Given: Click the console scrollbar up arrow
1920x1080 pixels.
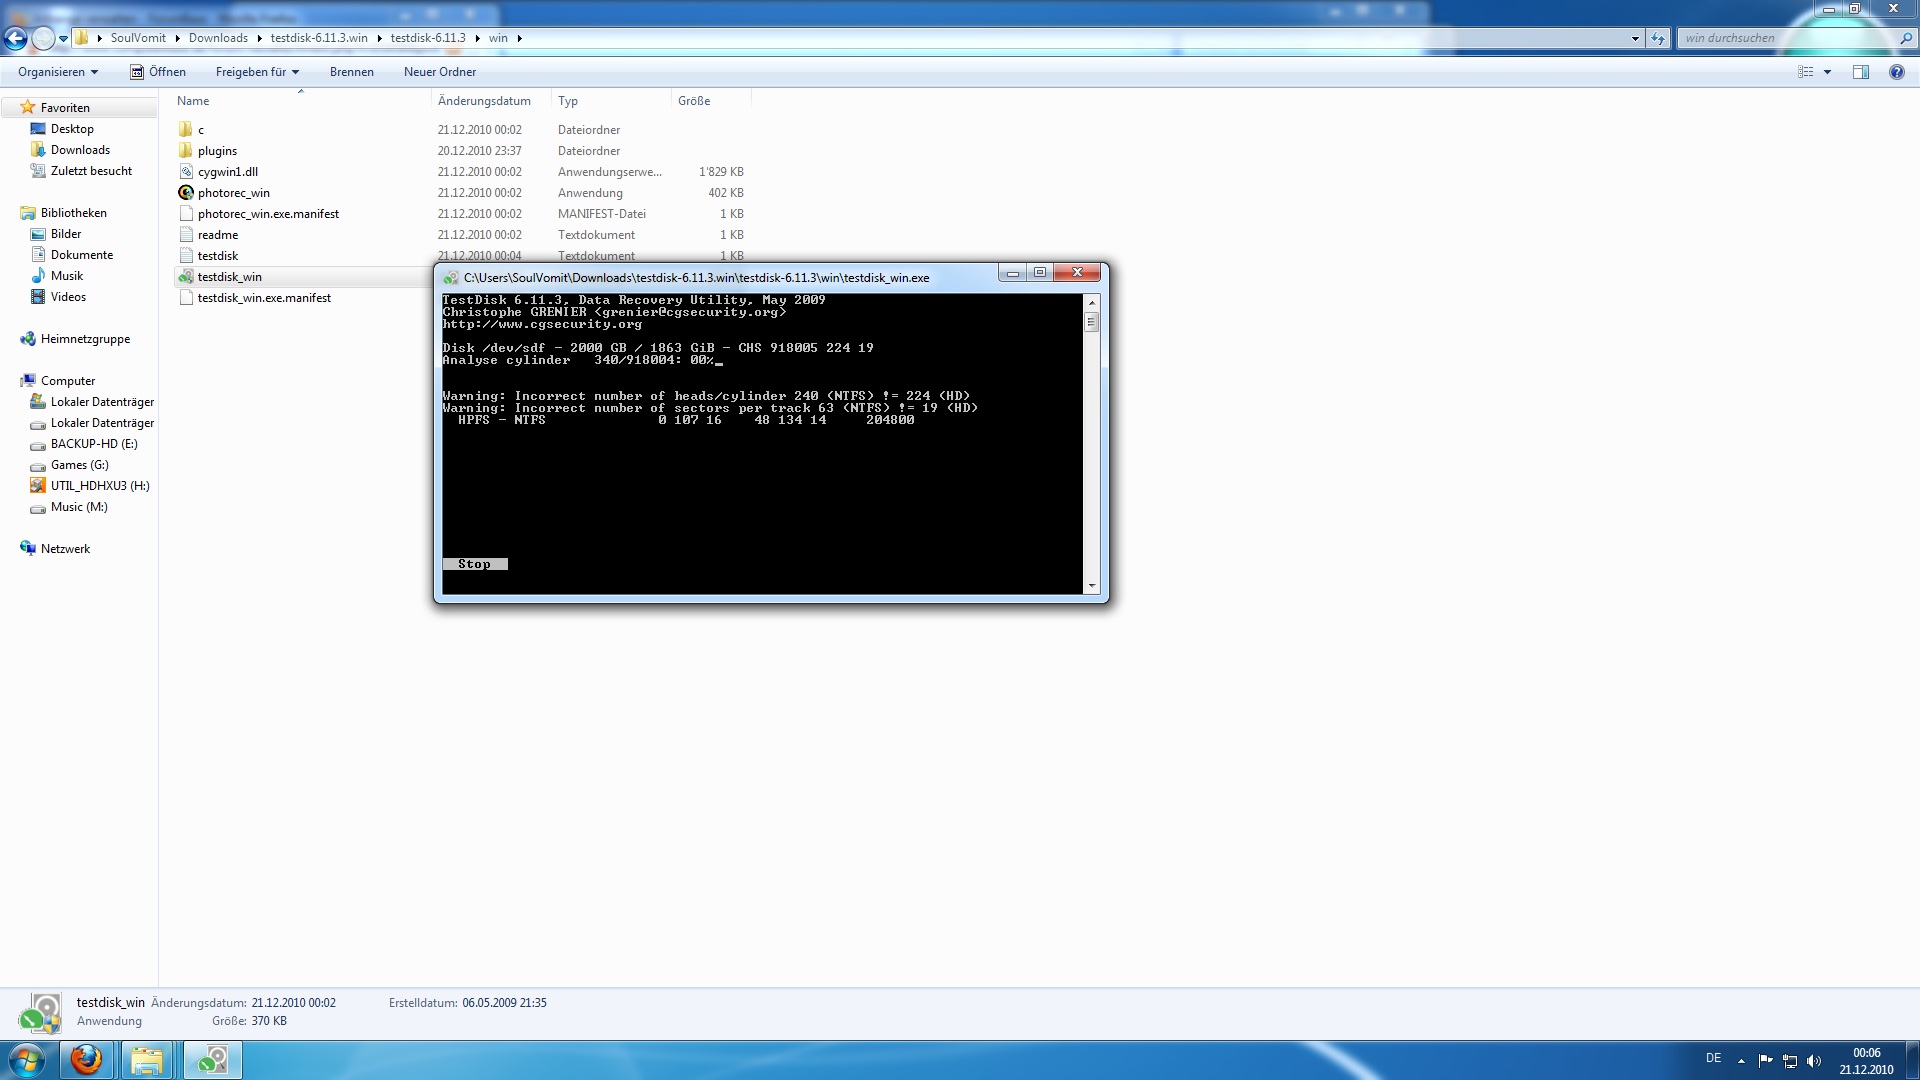Looking at the screenshot, I should pos(1092,302).
